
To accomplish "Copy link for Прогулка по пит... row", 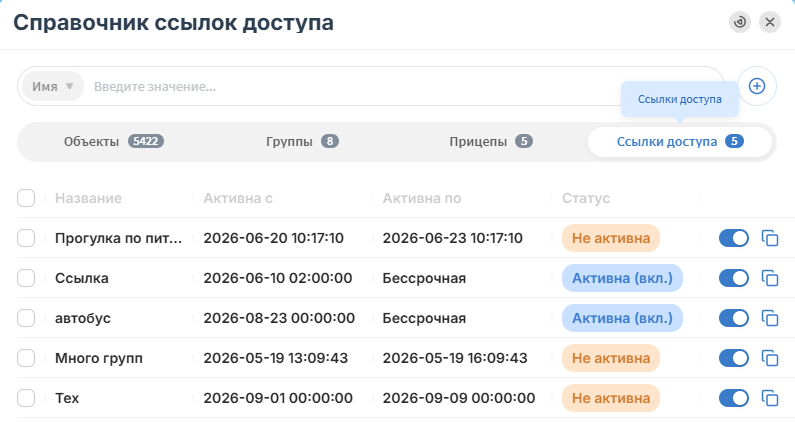I will [770, 238].
